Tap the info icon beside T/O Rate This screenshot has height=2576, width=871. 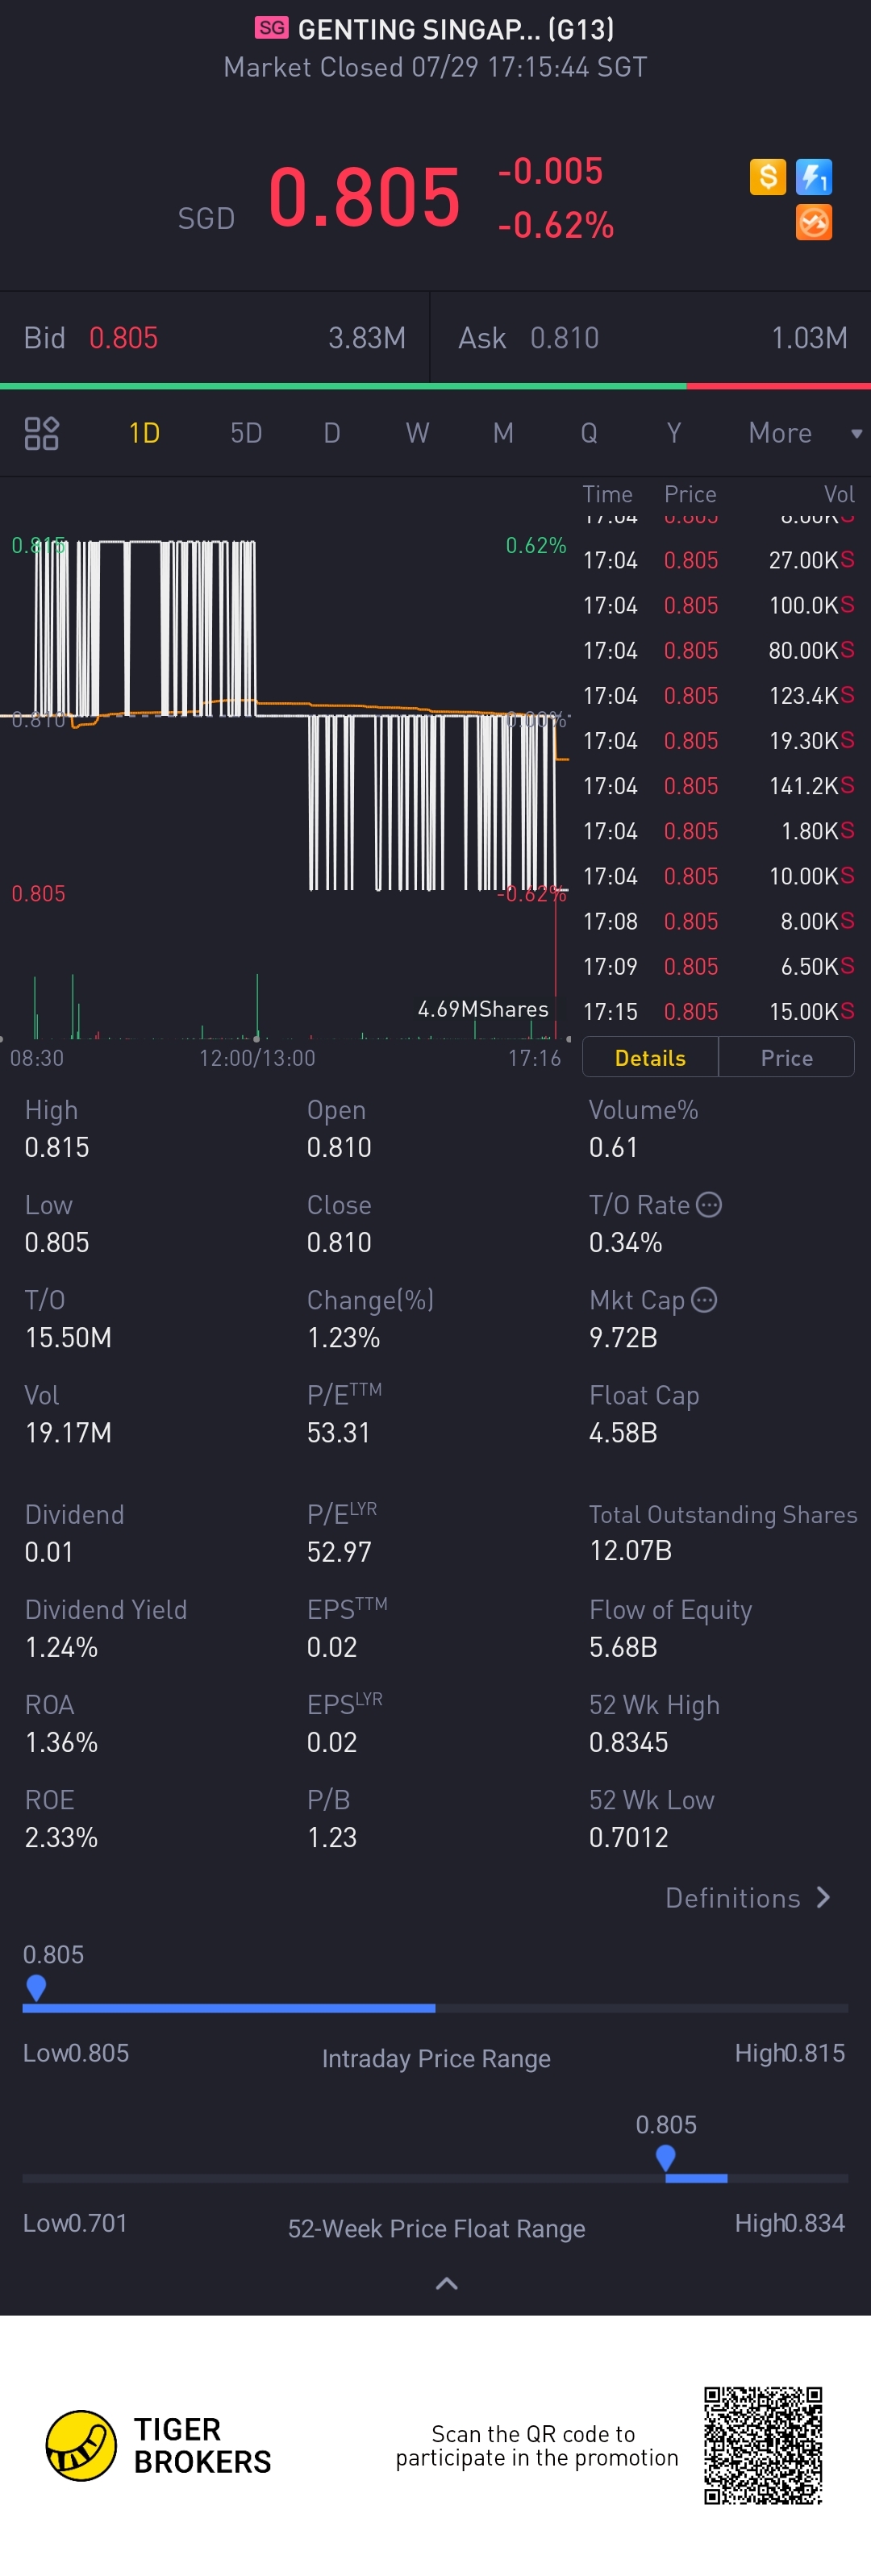click(x=709, y=1205)
